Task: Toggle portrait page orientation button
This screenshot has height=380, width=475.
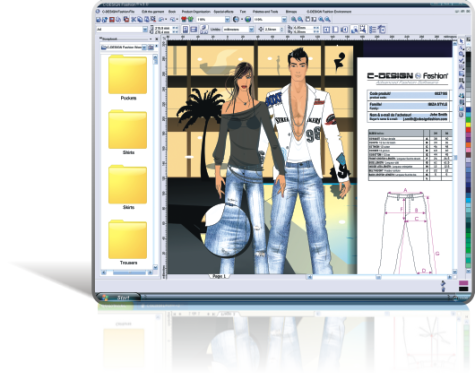Action: point(186,29)
